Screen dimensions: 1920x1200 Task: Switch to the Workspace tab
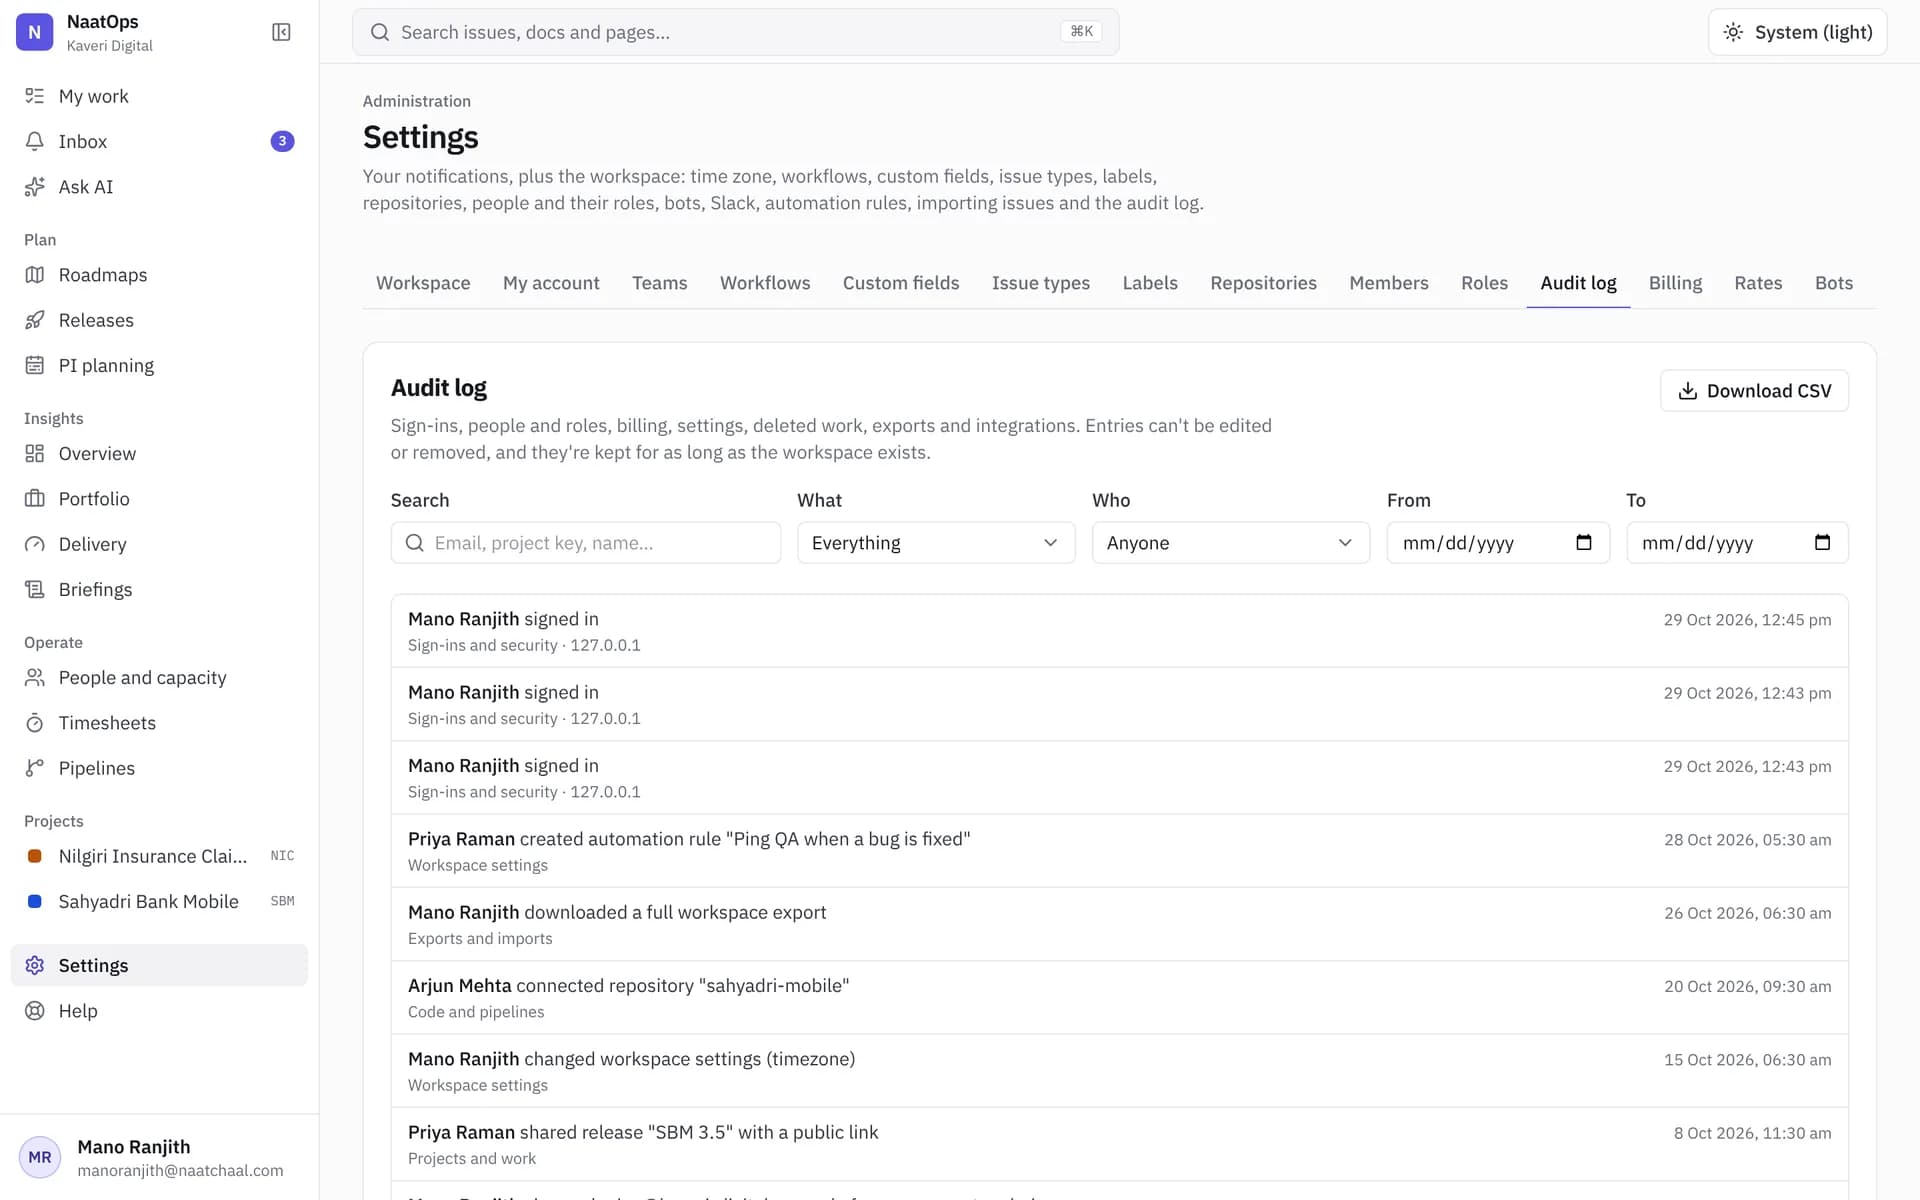pos(423,283)
